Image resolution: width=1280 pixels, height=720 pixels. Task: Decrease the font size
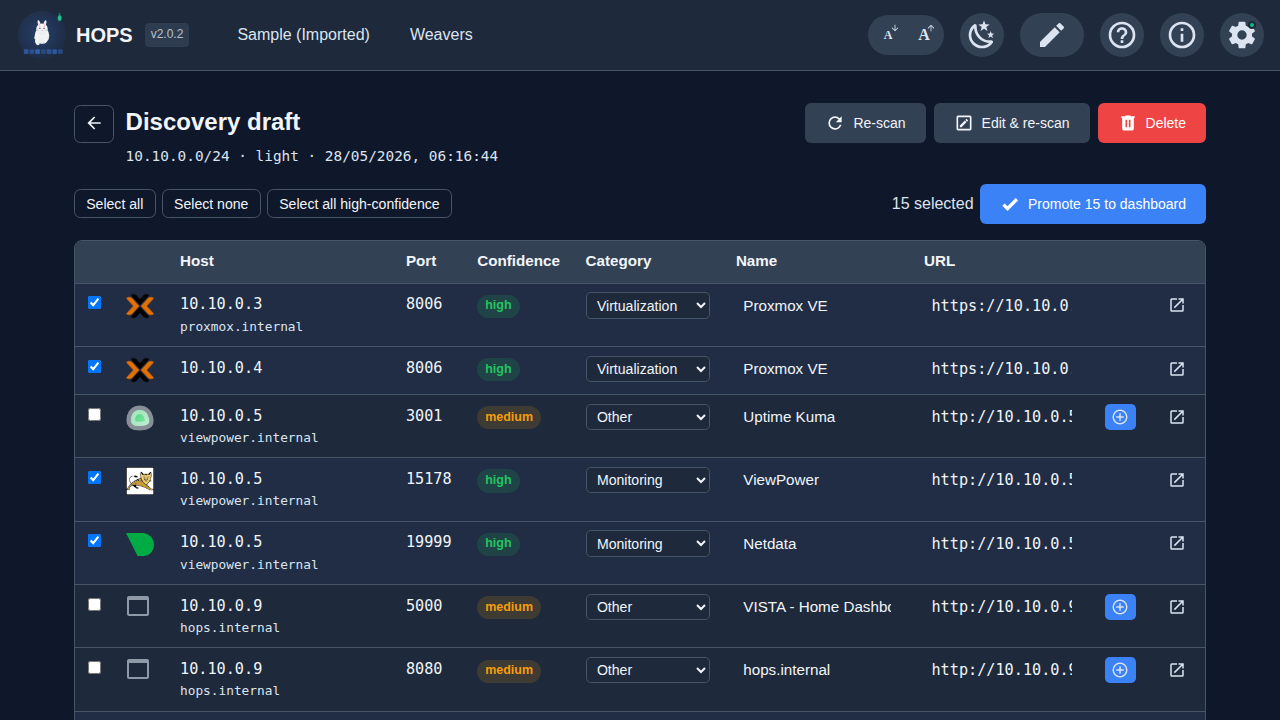pos(890,35)
